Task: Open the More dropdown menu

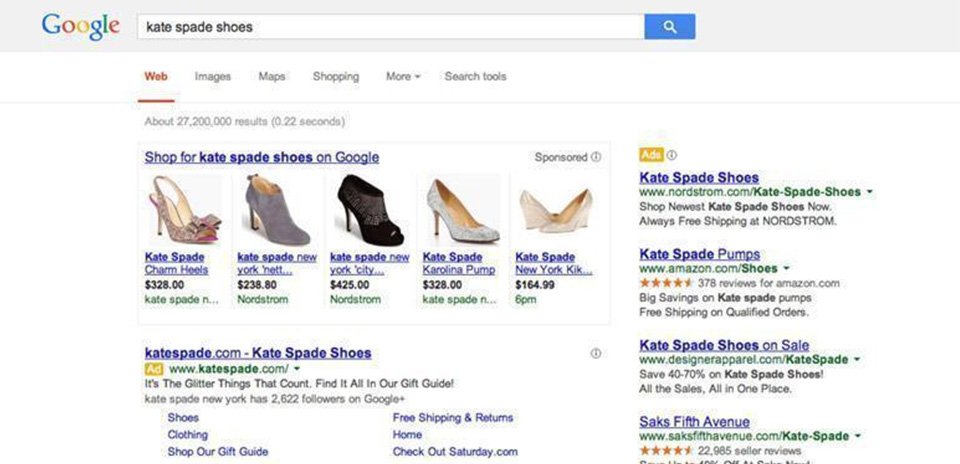Action: (403, 77)
